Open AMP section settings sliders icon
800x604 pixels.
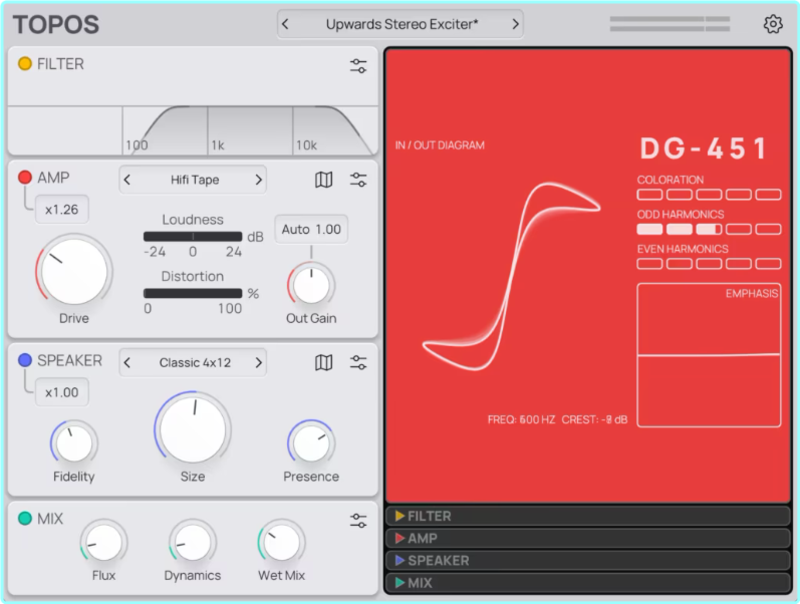[358, 180]
